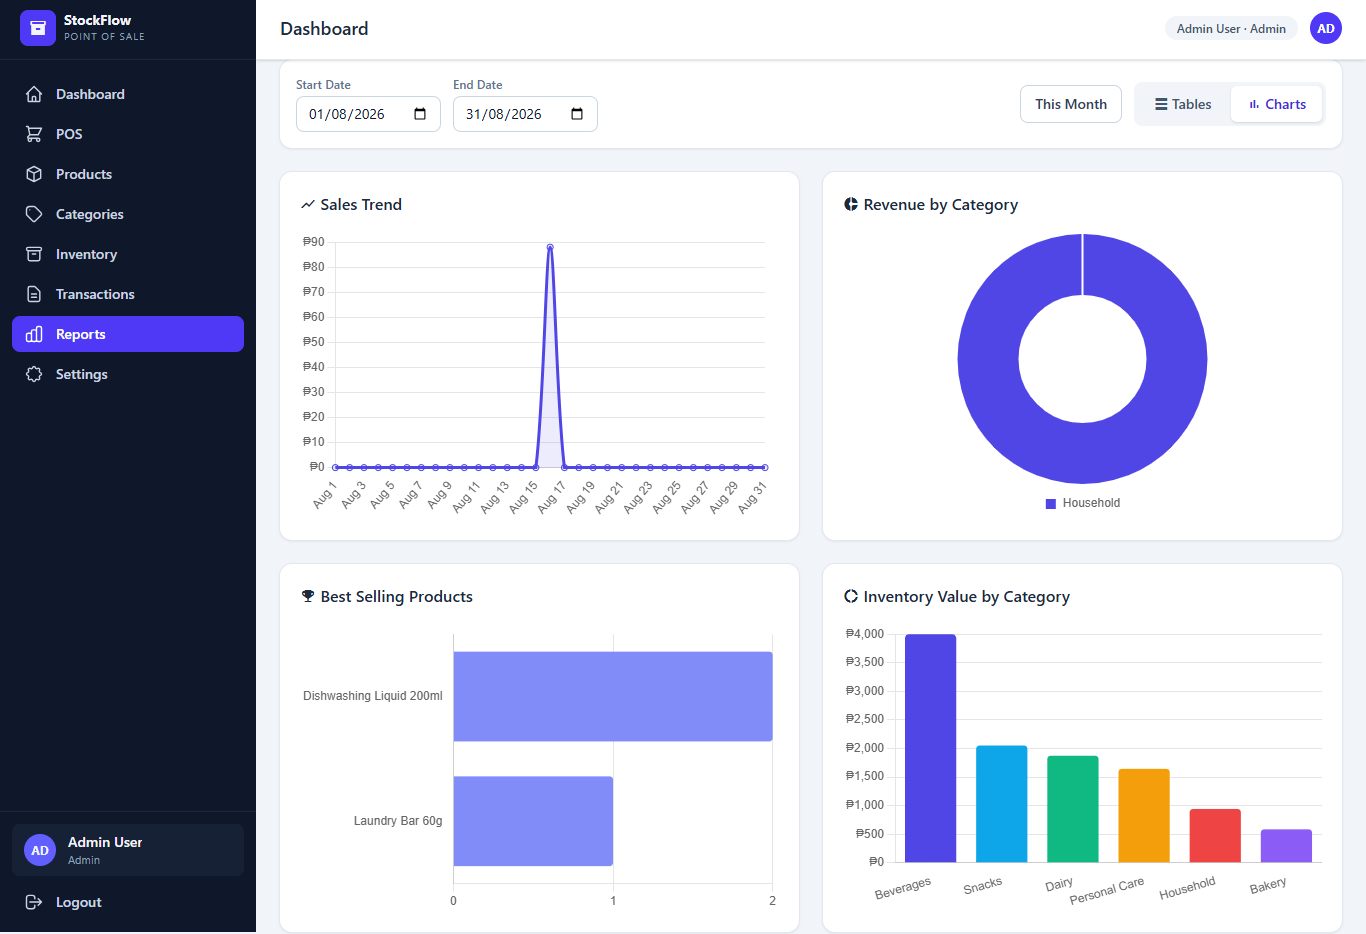Click the Products box icon
The image size is (1366, 934).
point(34,174)
